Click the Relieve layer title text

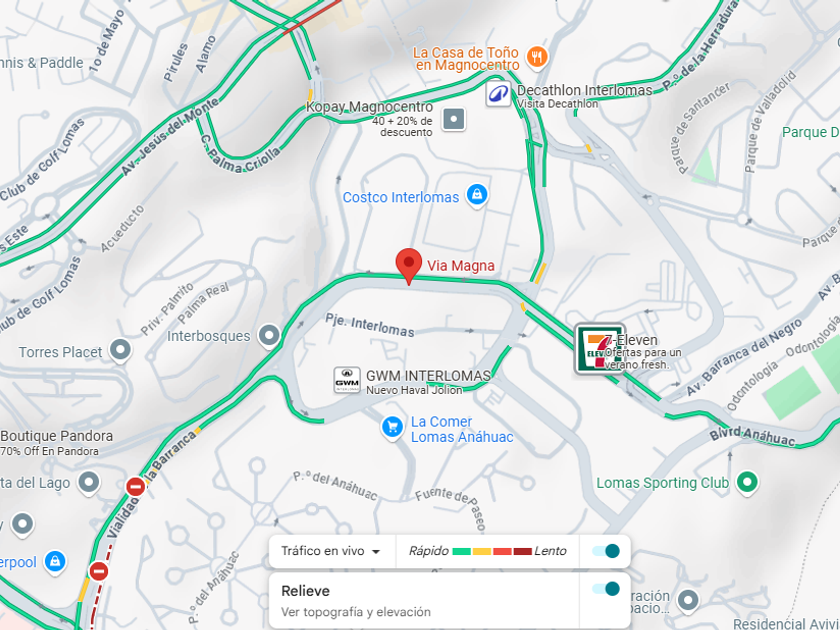[305, 591]
